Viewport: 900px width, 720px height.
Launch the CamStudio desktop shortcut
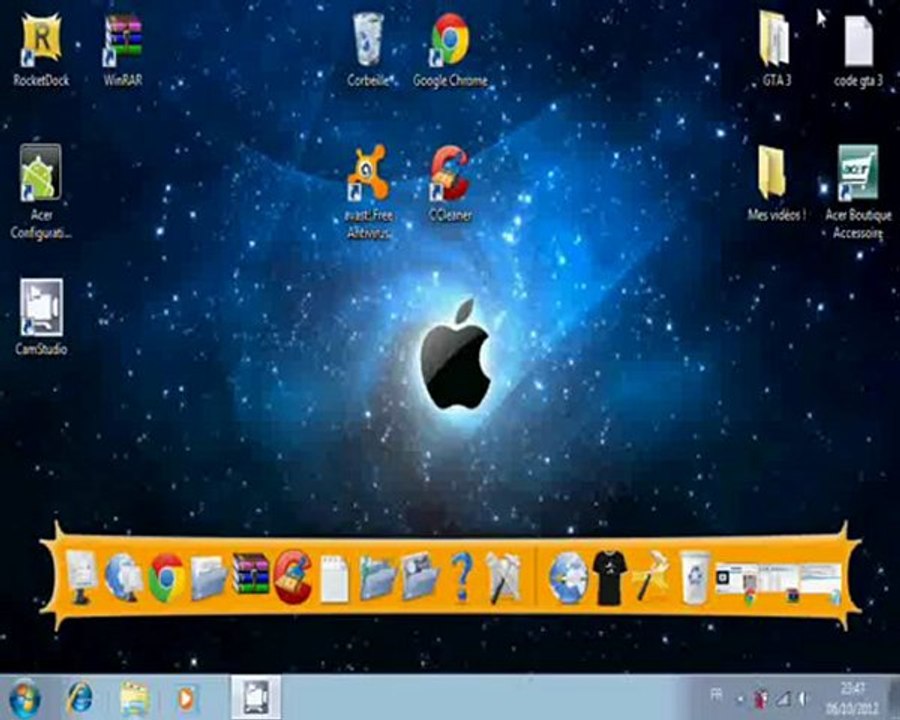(x=41, y=317)
